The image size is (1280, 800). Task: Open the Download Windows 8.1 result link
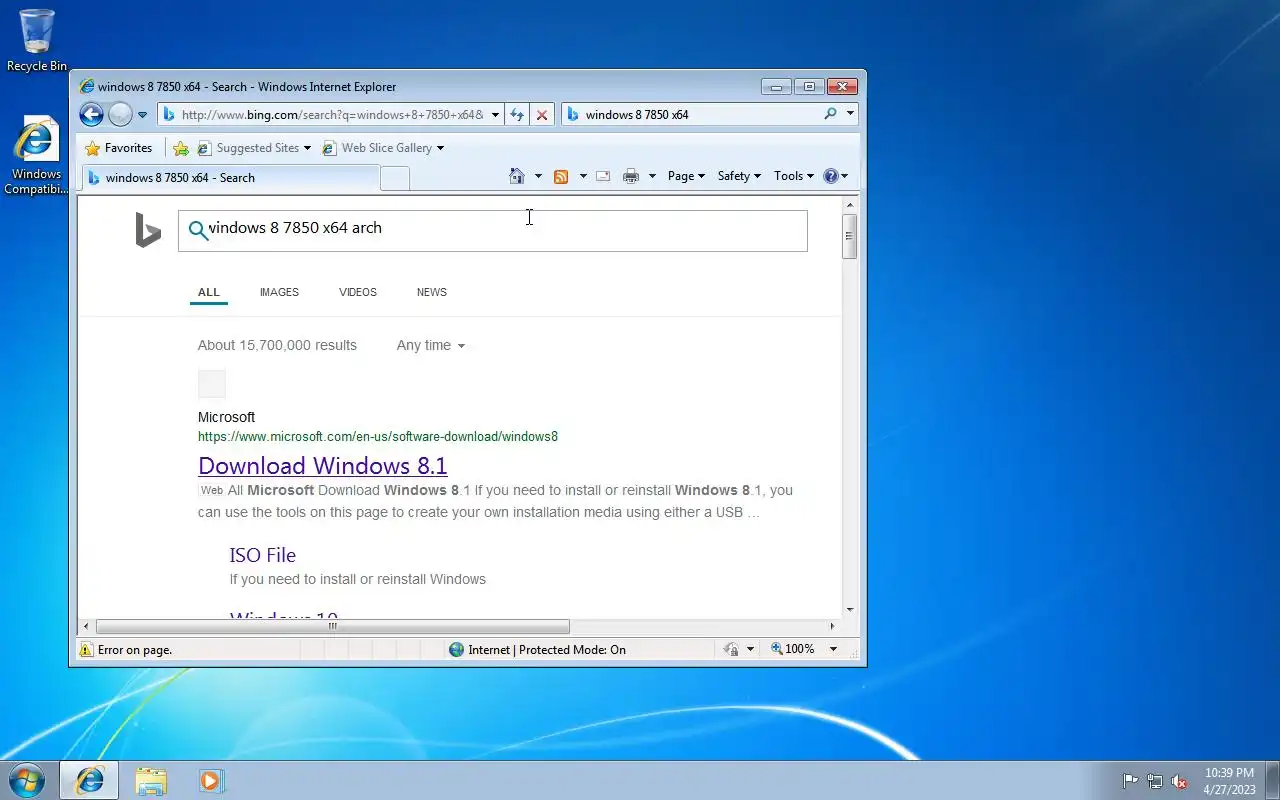pos(322,466)
